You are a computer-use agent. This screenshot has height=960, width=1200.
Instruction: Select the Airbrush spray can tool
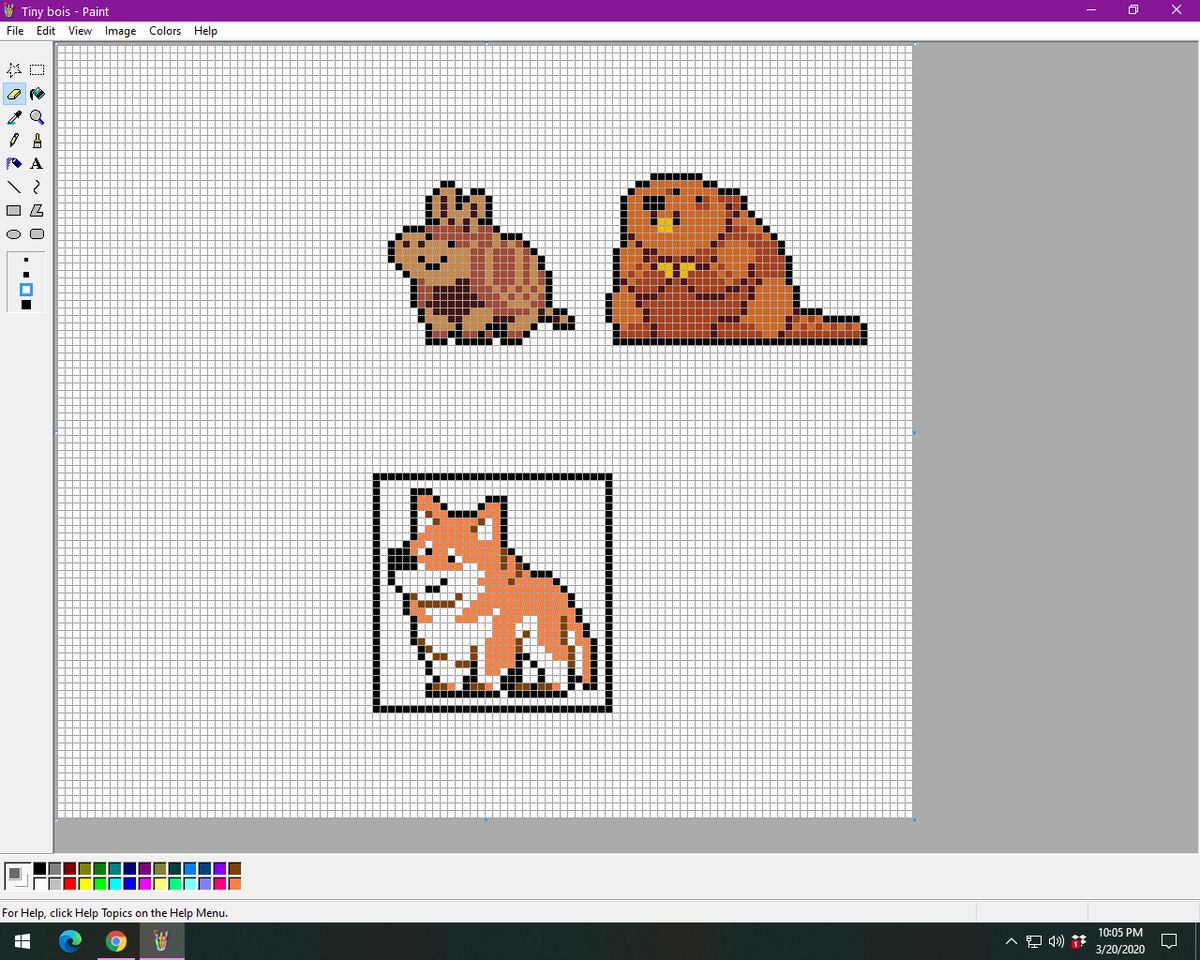pyautogui.click(x=14, y=163)
